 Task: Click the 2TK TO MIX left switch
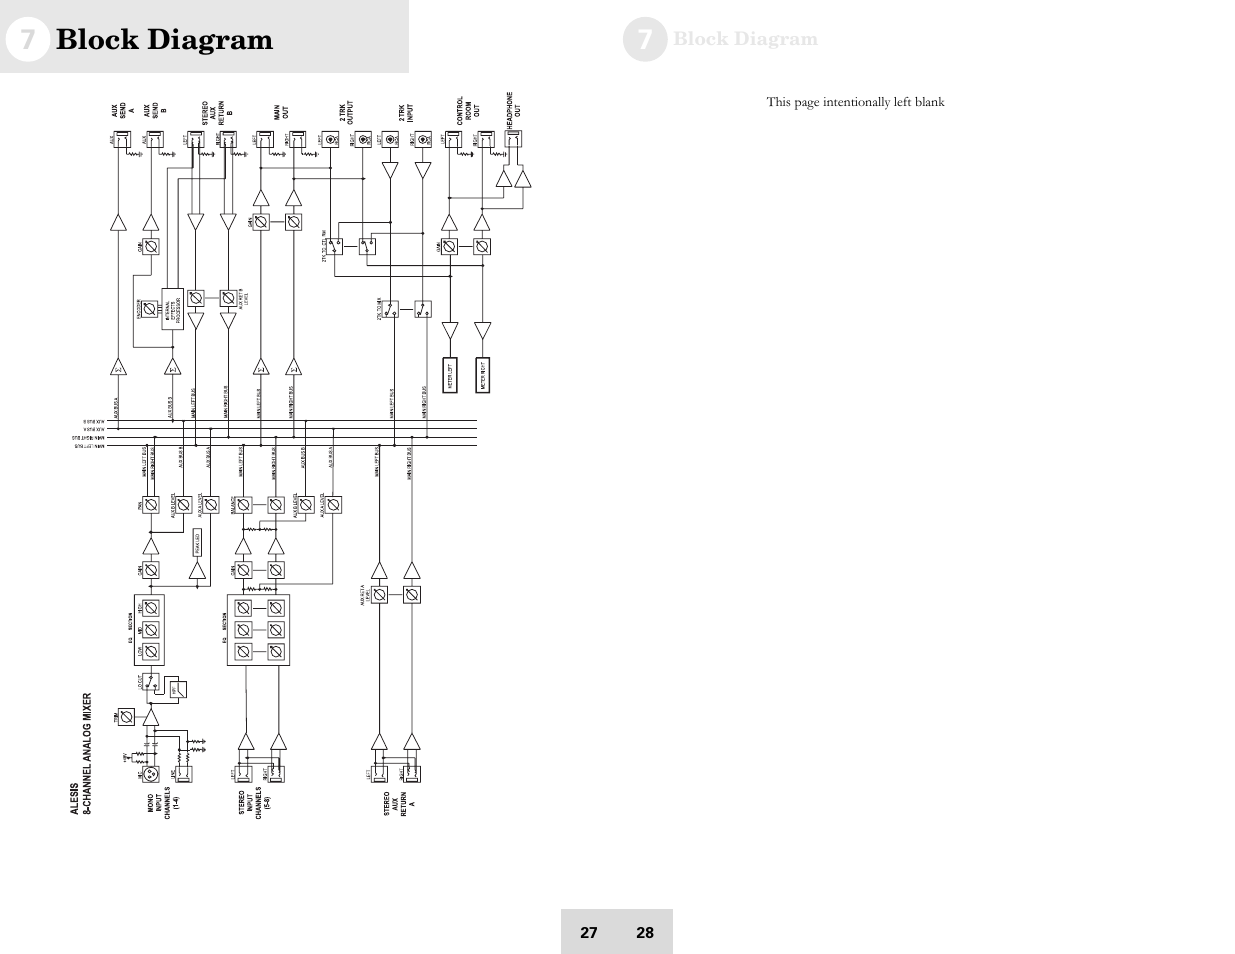[x=392, y=309]
